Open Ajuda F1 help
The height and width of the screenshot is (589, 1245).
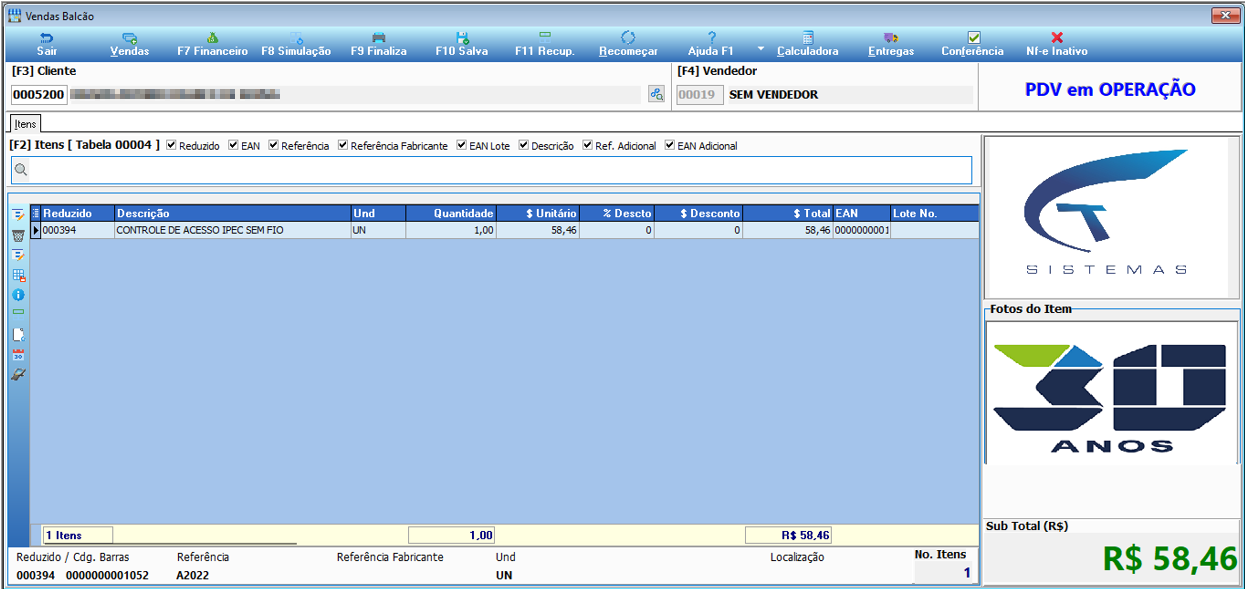click(x=711, y=44)
